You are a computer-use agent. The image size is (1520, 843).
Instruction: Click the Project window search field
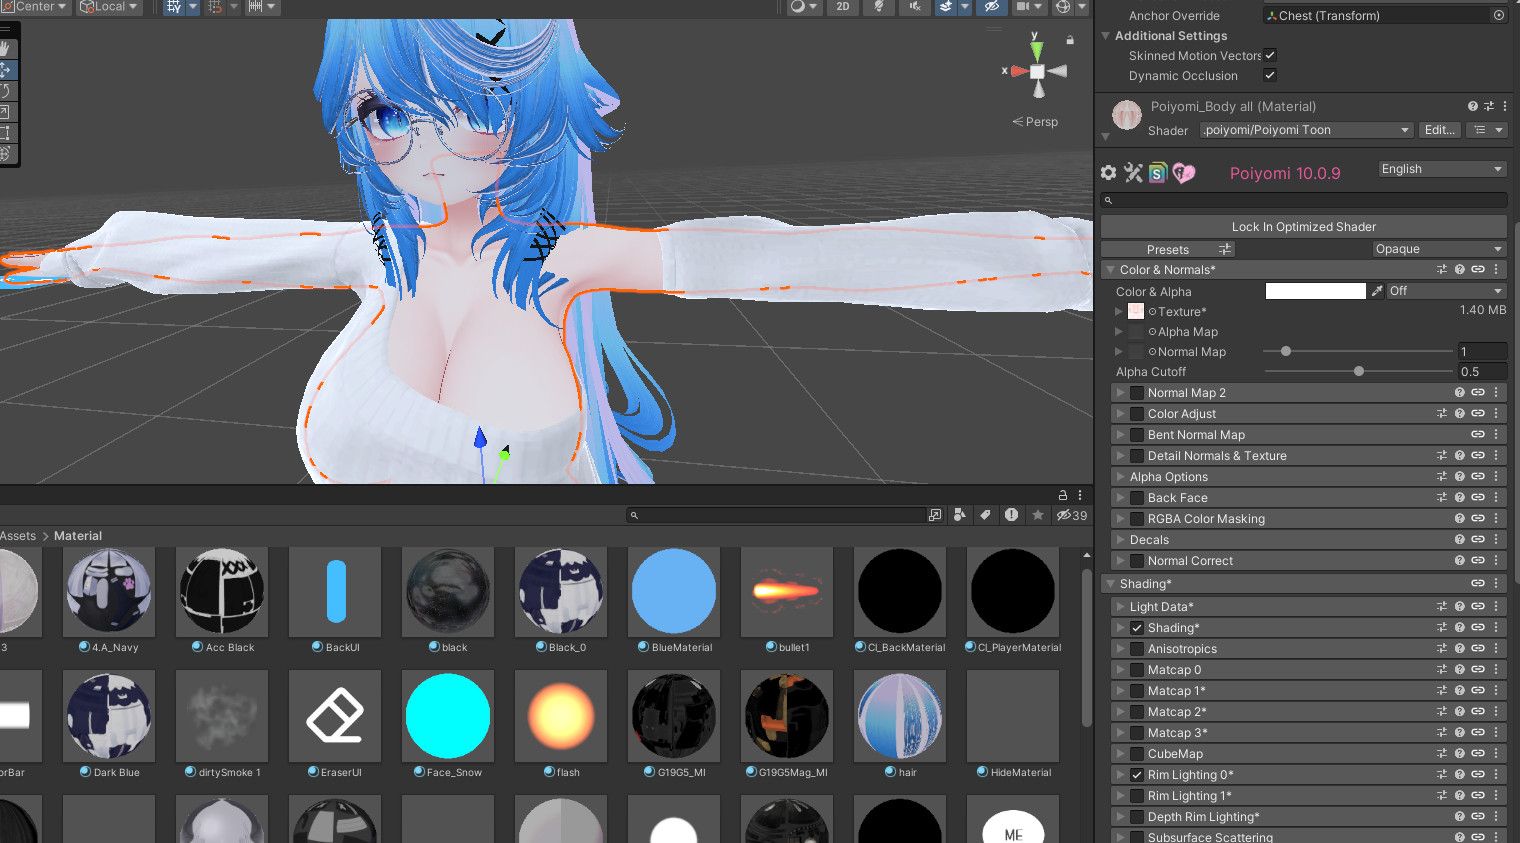[x=778, y=515]
